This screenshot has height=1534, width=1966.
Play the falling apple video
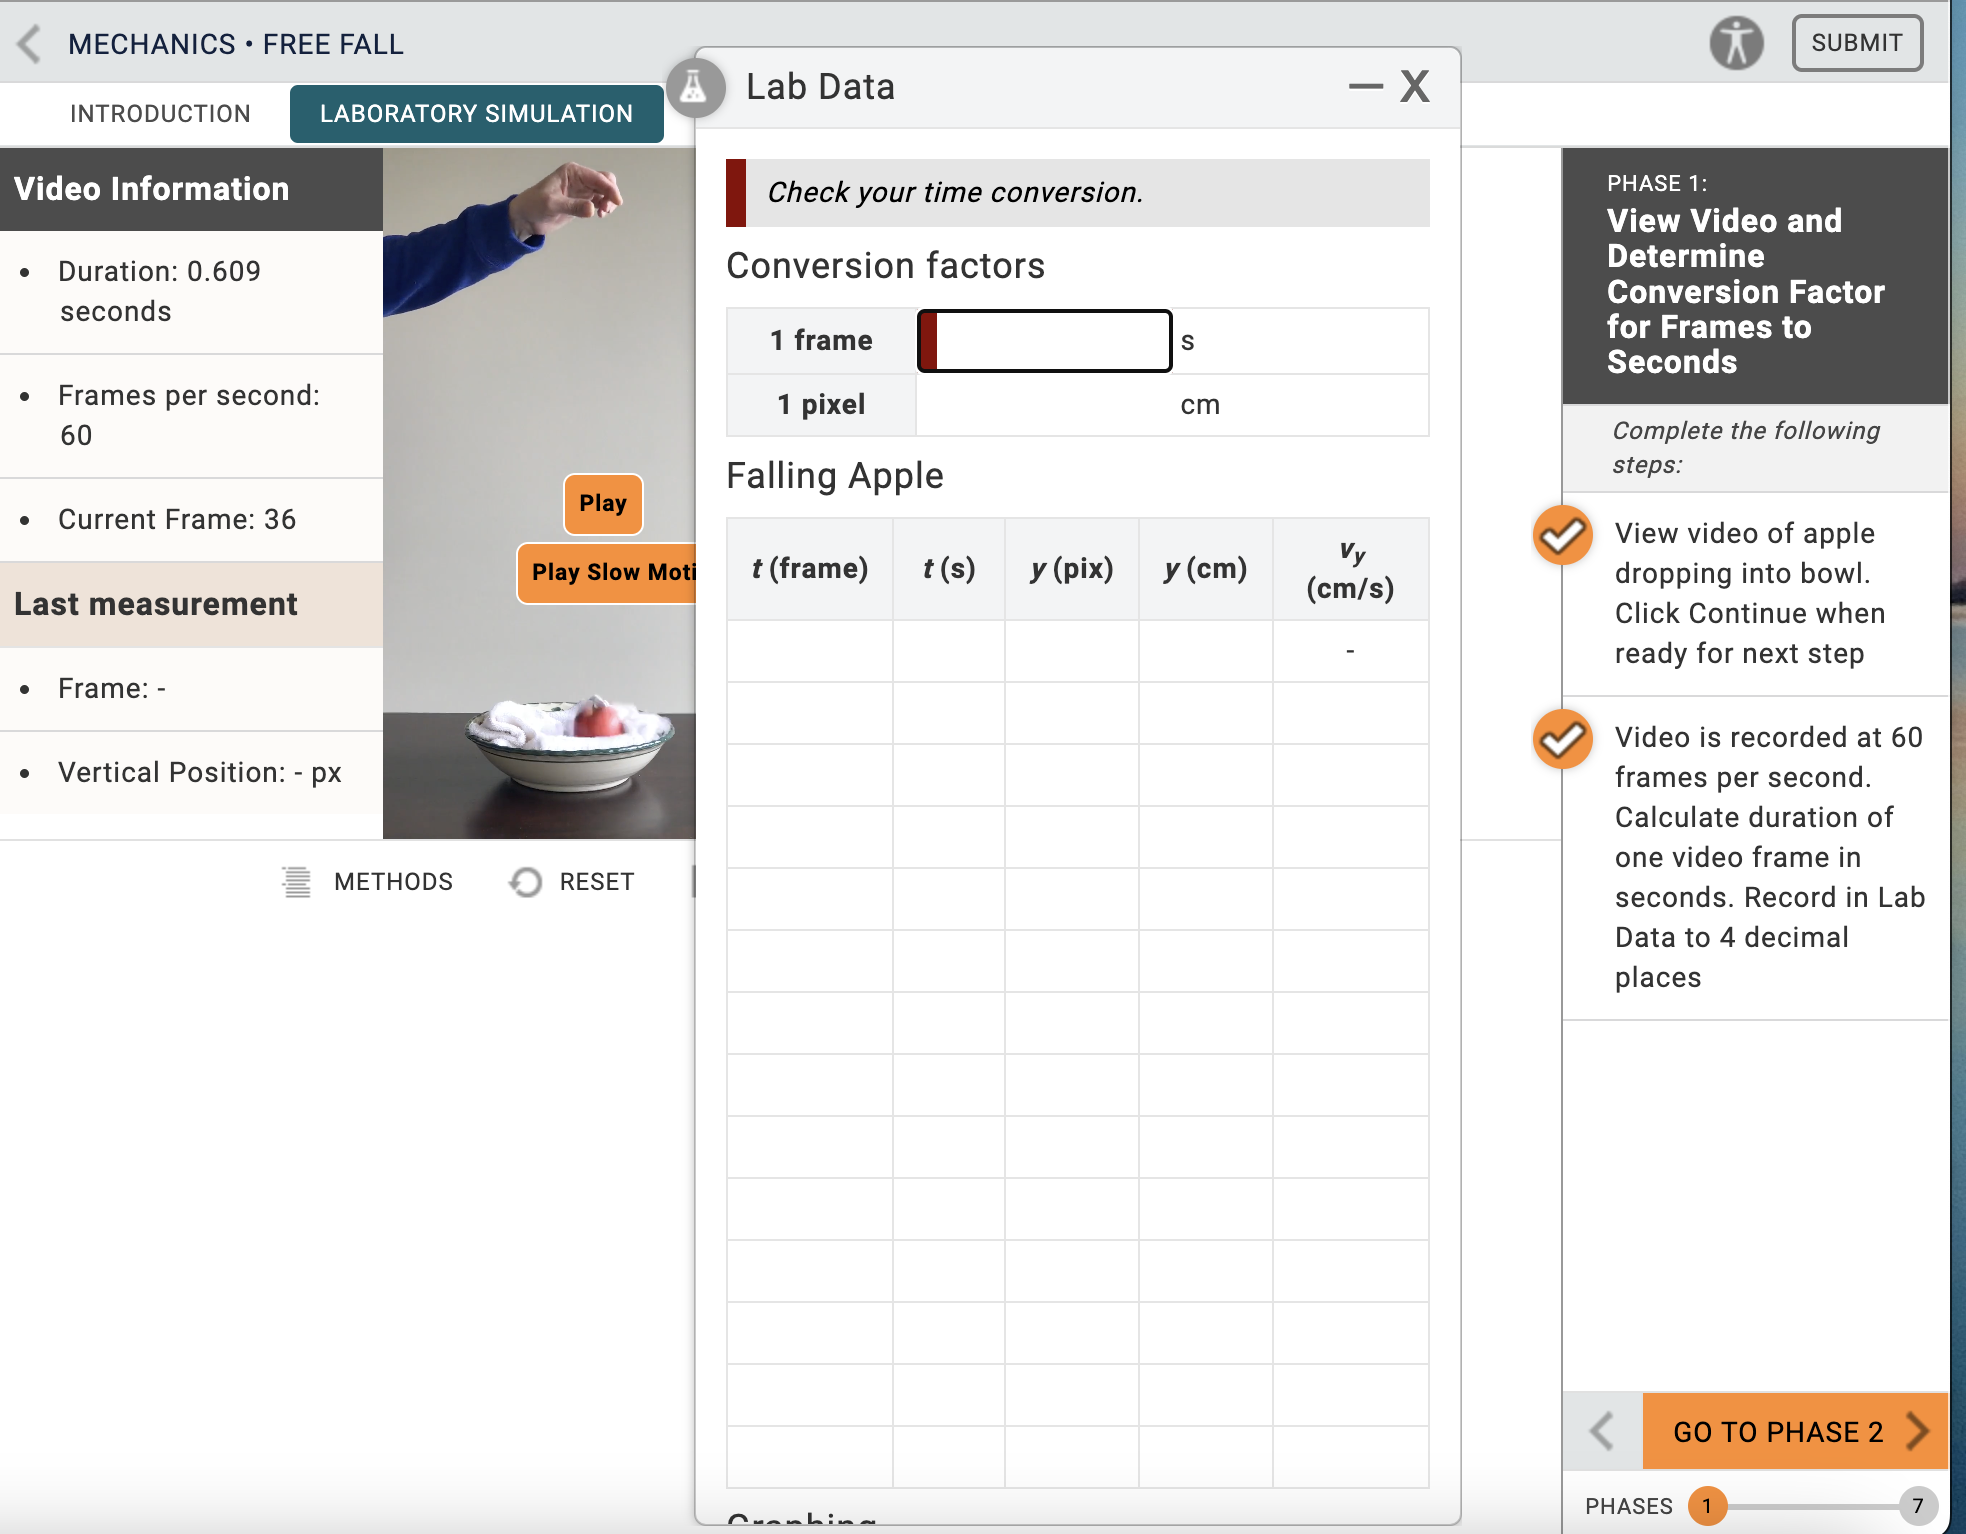(x=602, y=503)
